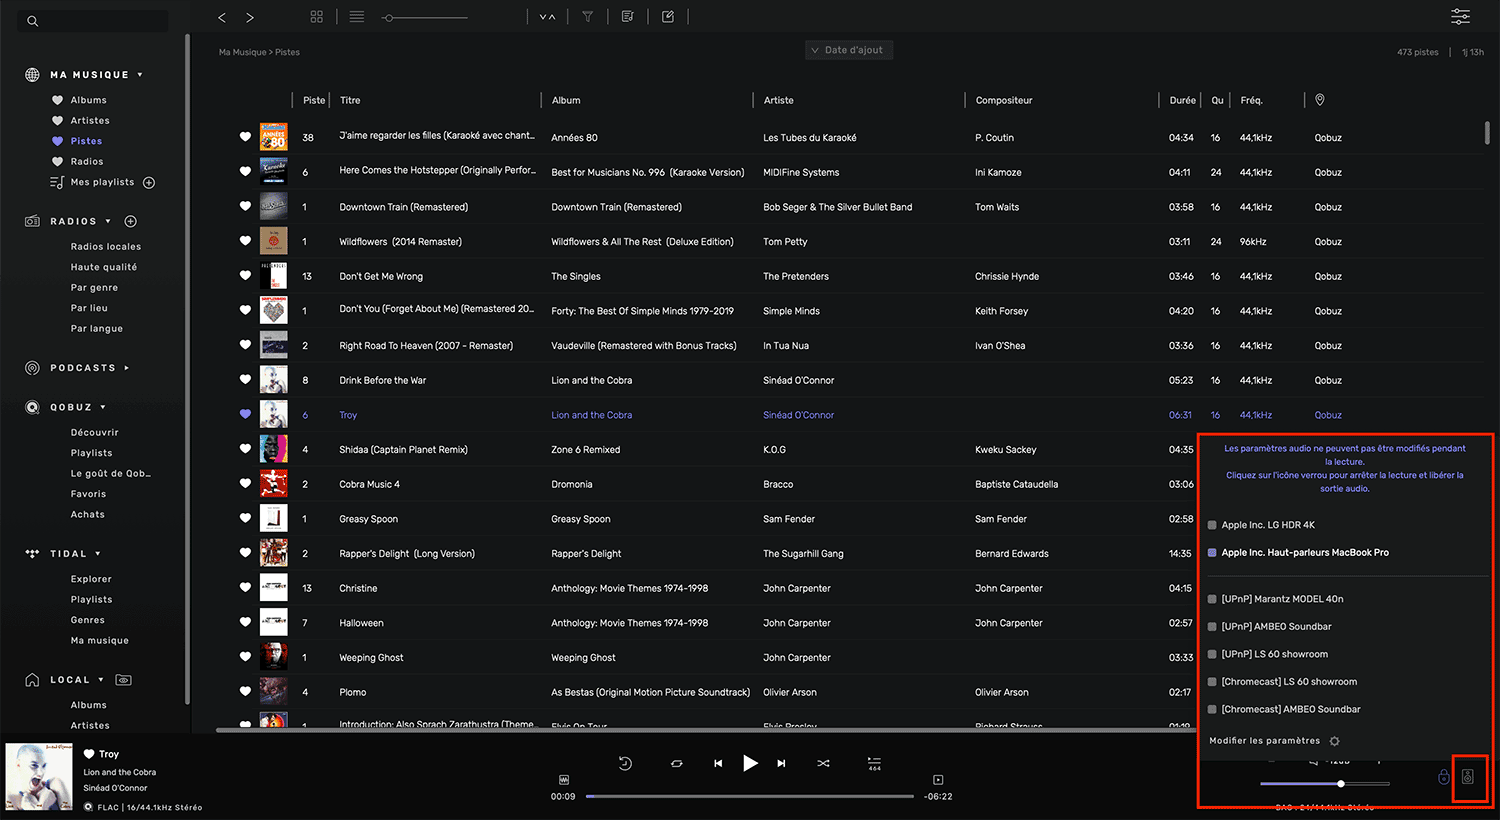Collapse the QOBUZ section
The width and height of the screenshot is (1500, 820).
[x=103, y=408]
